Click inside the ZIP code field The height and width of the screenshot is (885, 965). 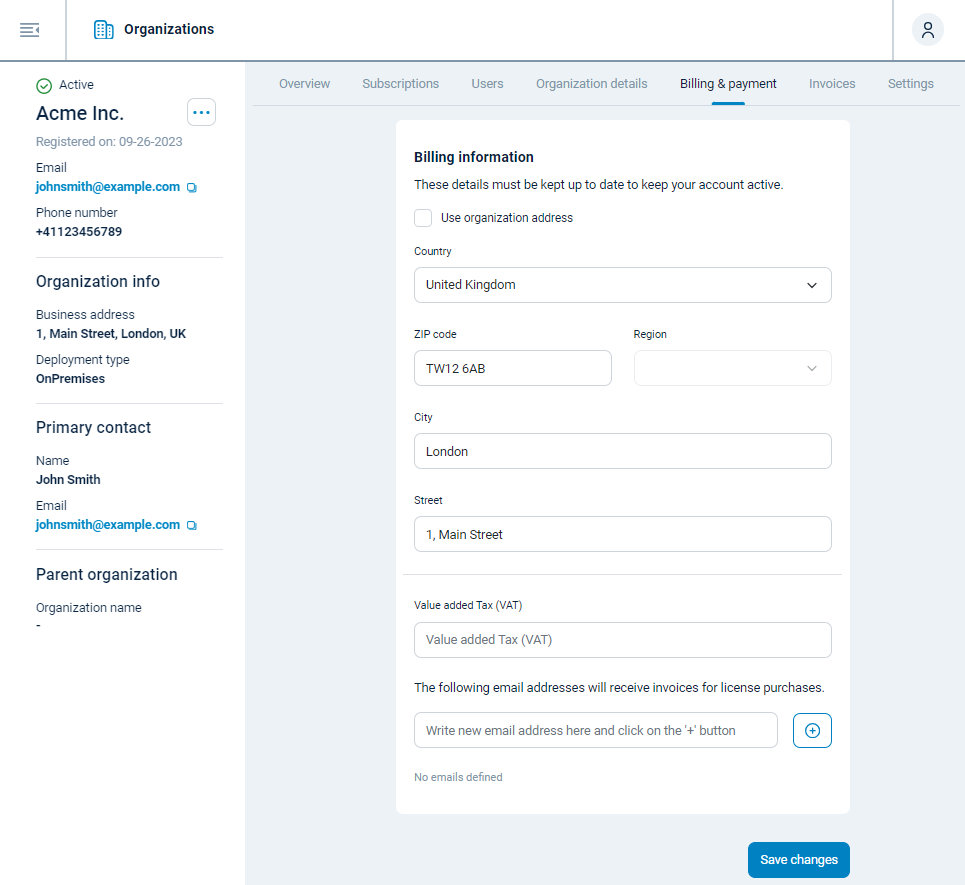click(x=512, y=368)
